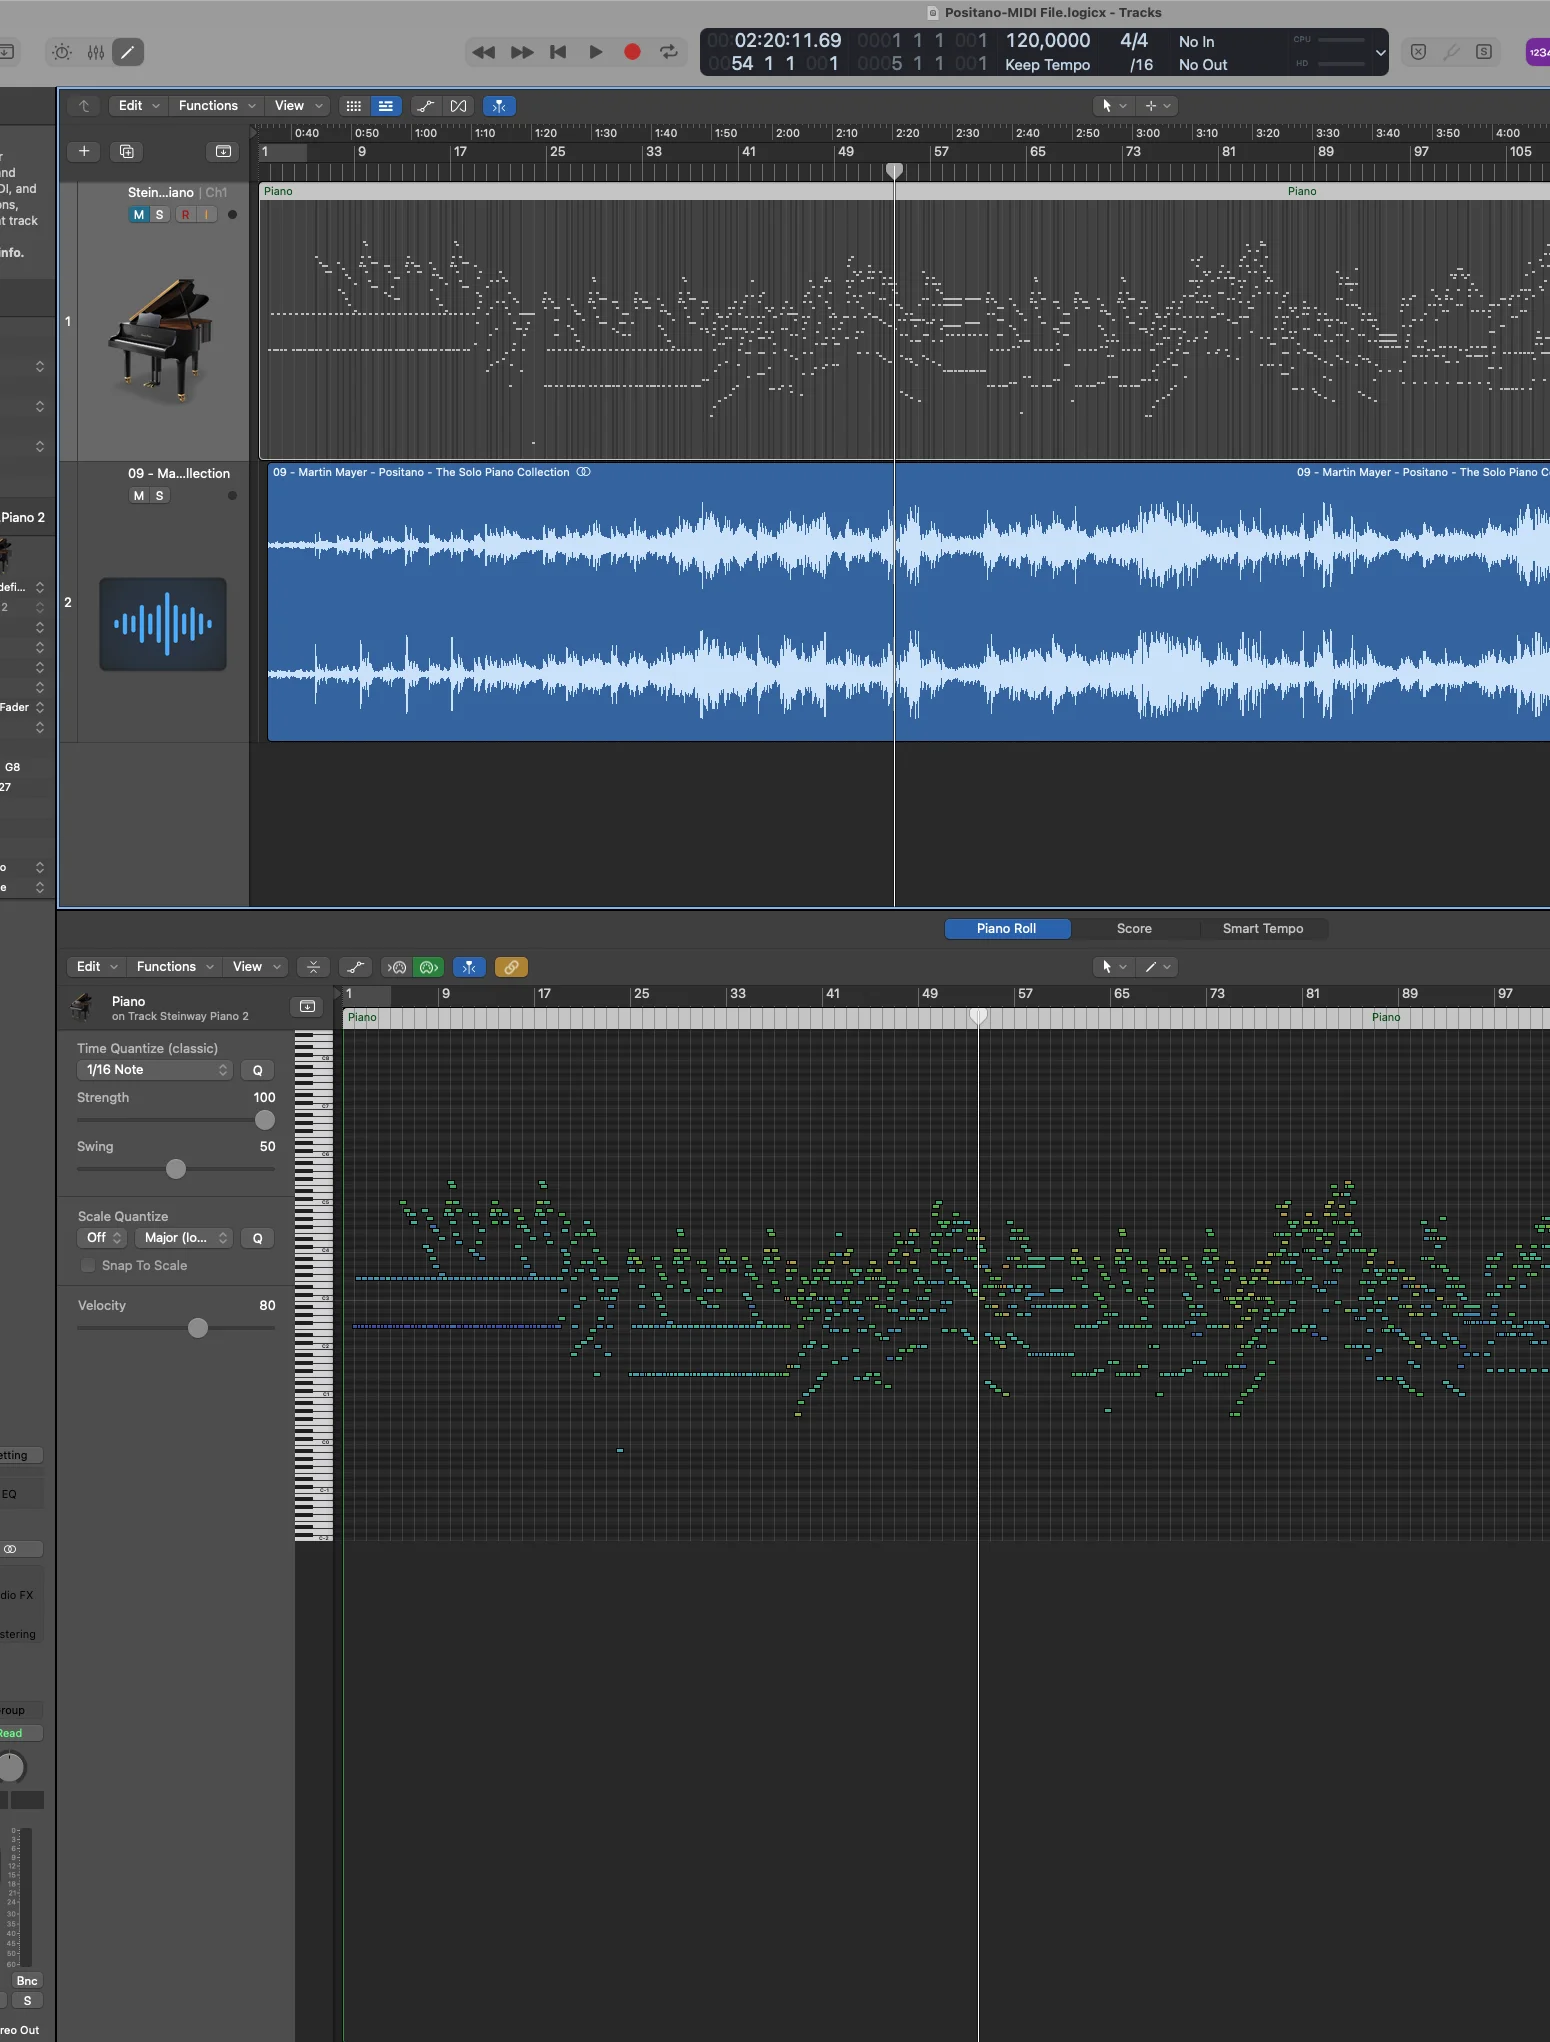This screenshot has width=1550, height=2042.
Task: Click the Replace mode icon in control bar
Action: (1418, 52)
